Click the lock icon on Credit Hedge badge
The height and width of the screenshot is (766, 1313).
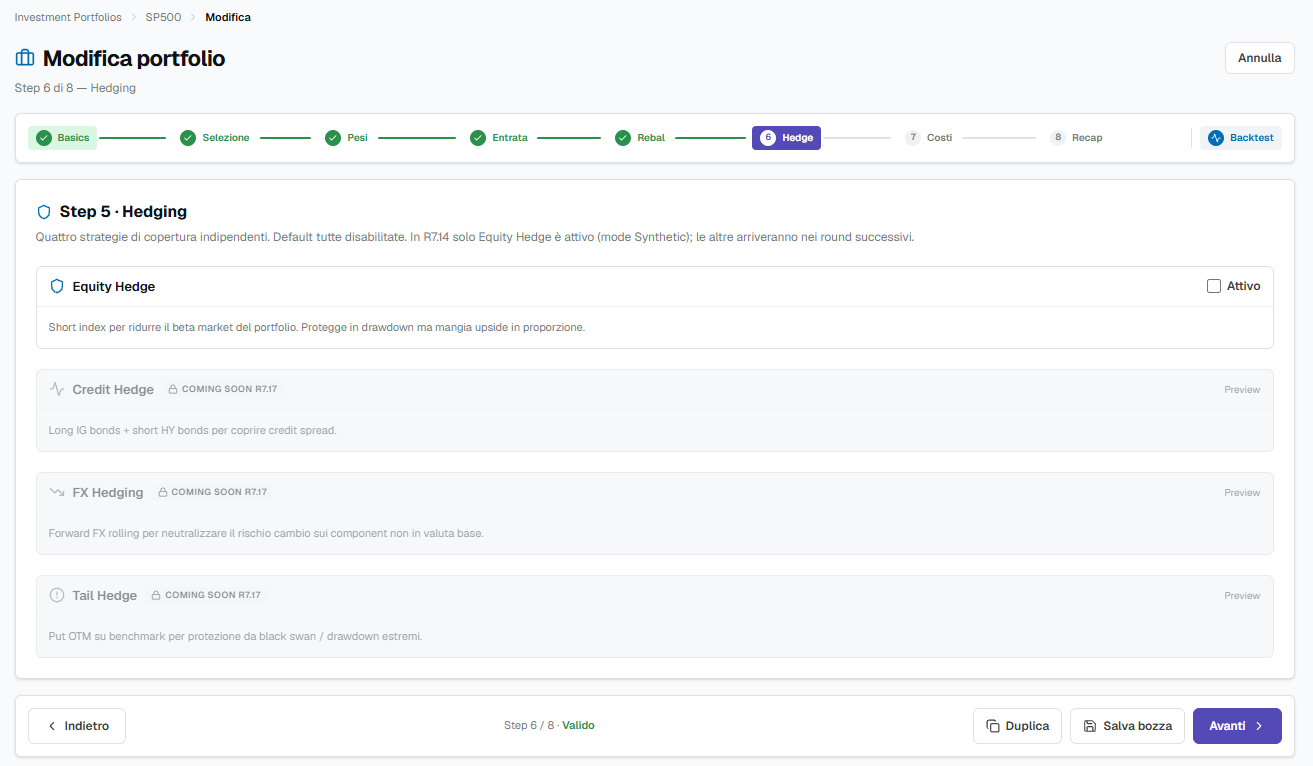tap(173, 389)
